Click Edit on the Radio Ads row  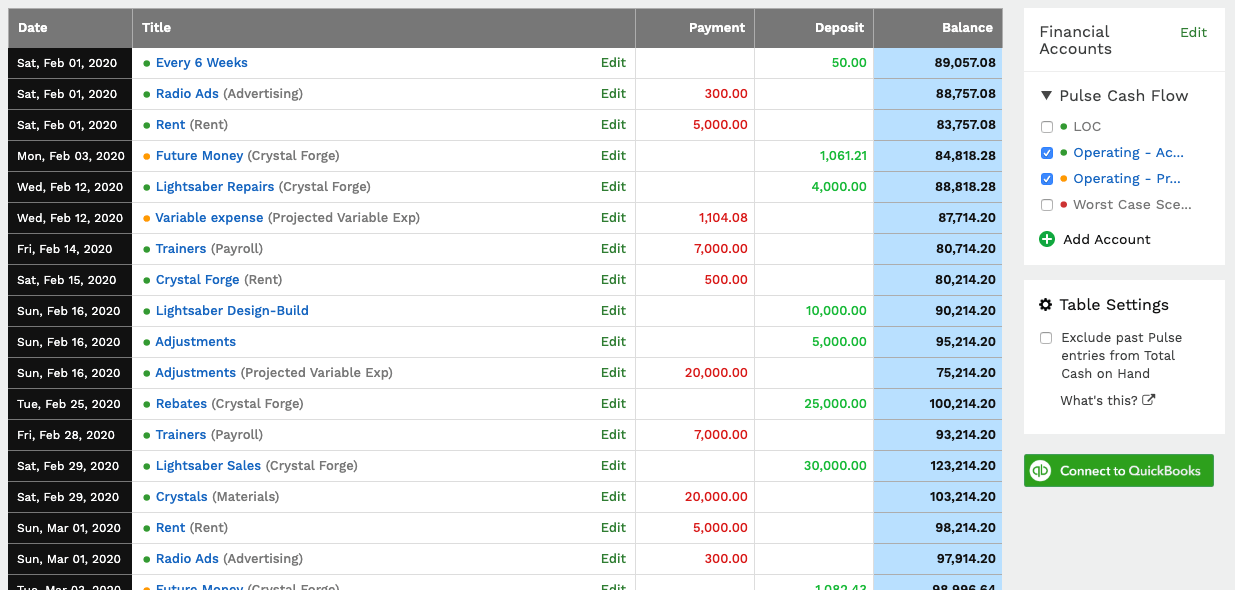tap(613, 93)
